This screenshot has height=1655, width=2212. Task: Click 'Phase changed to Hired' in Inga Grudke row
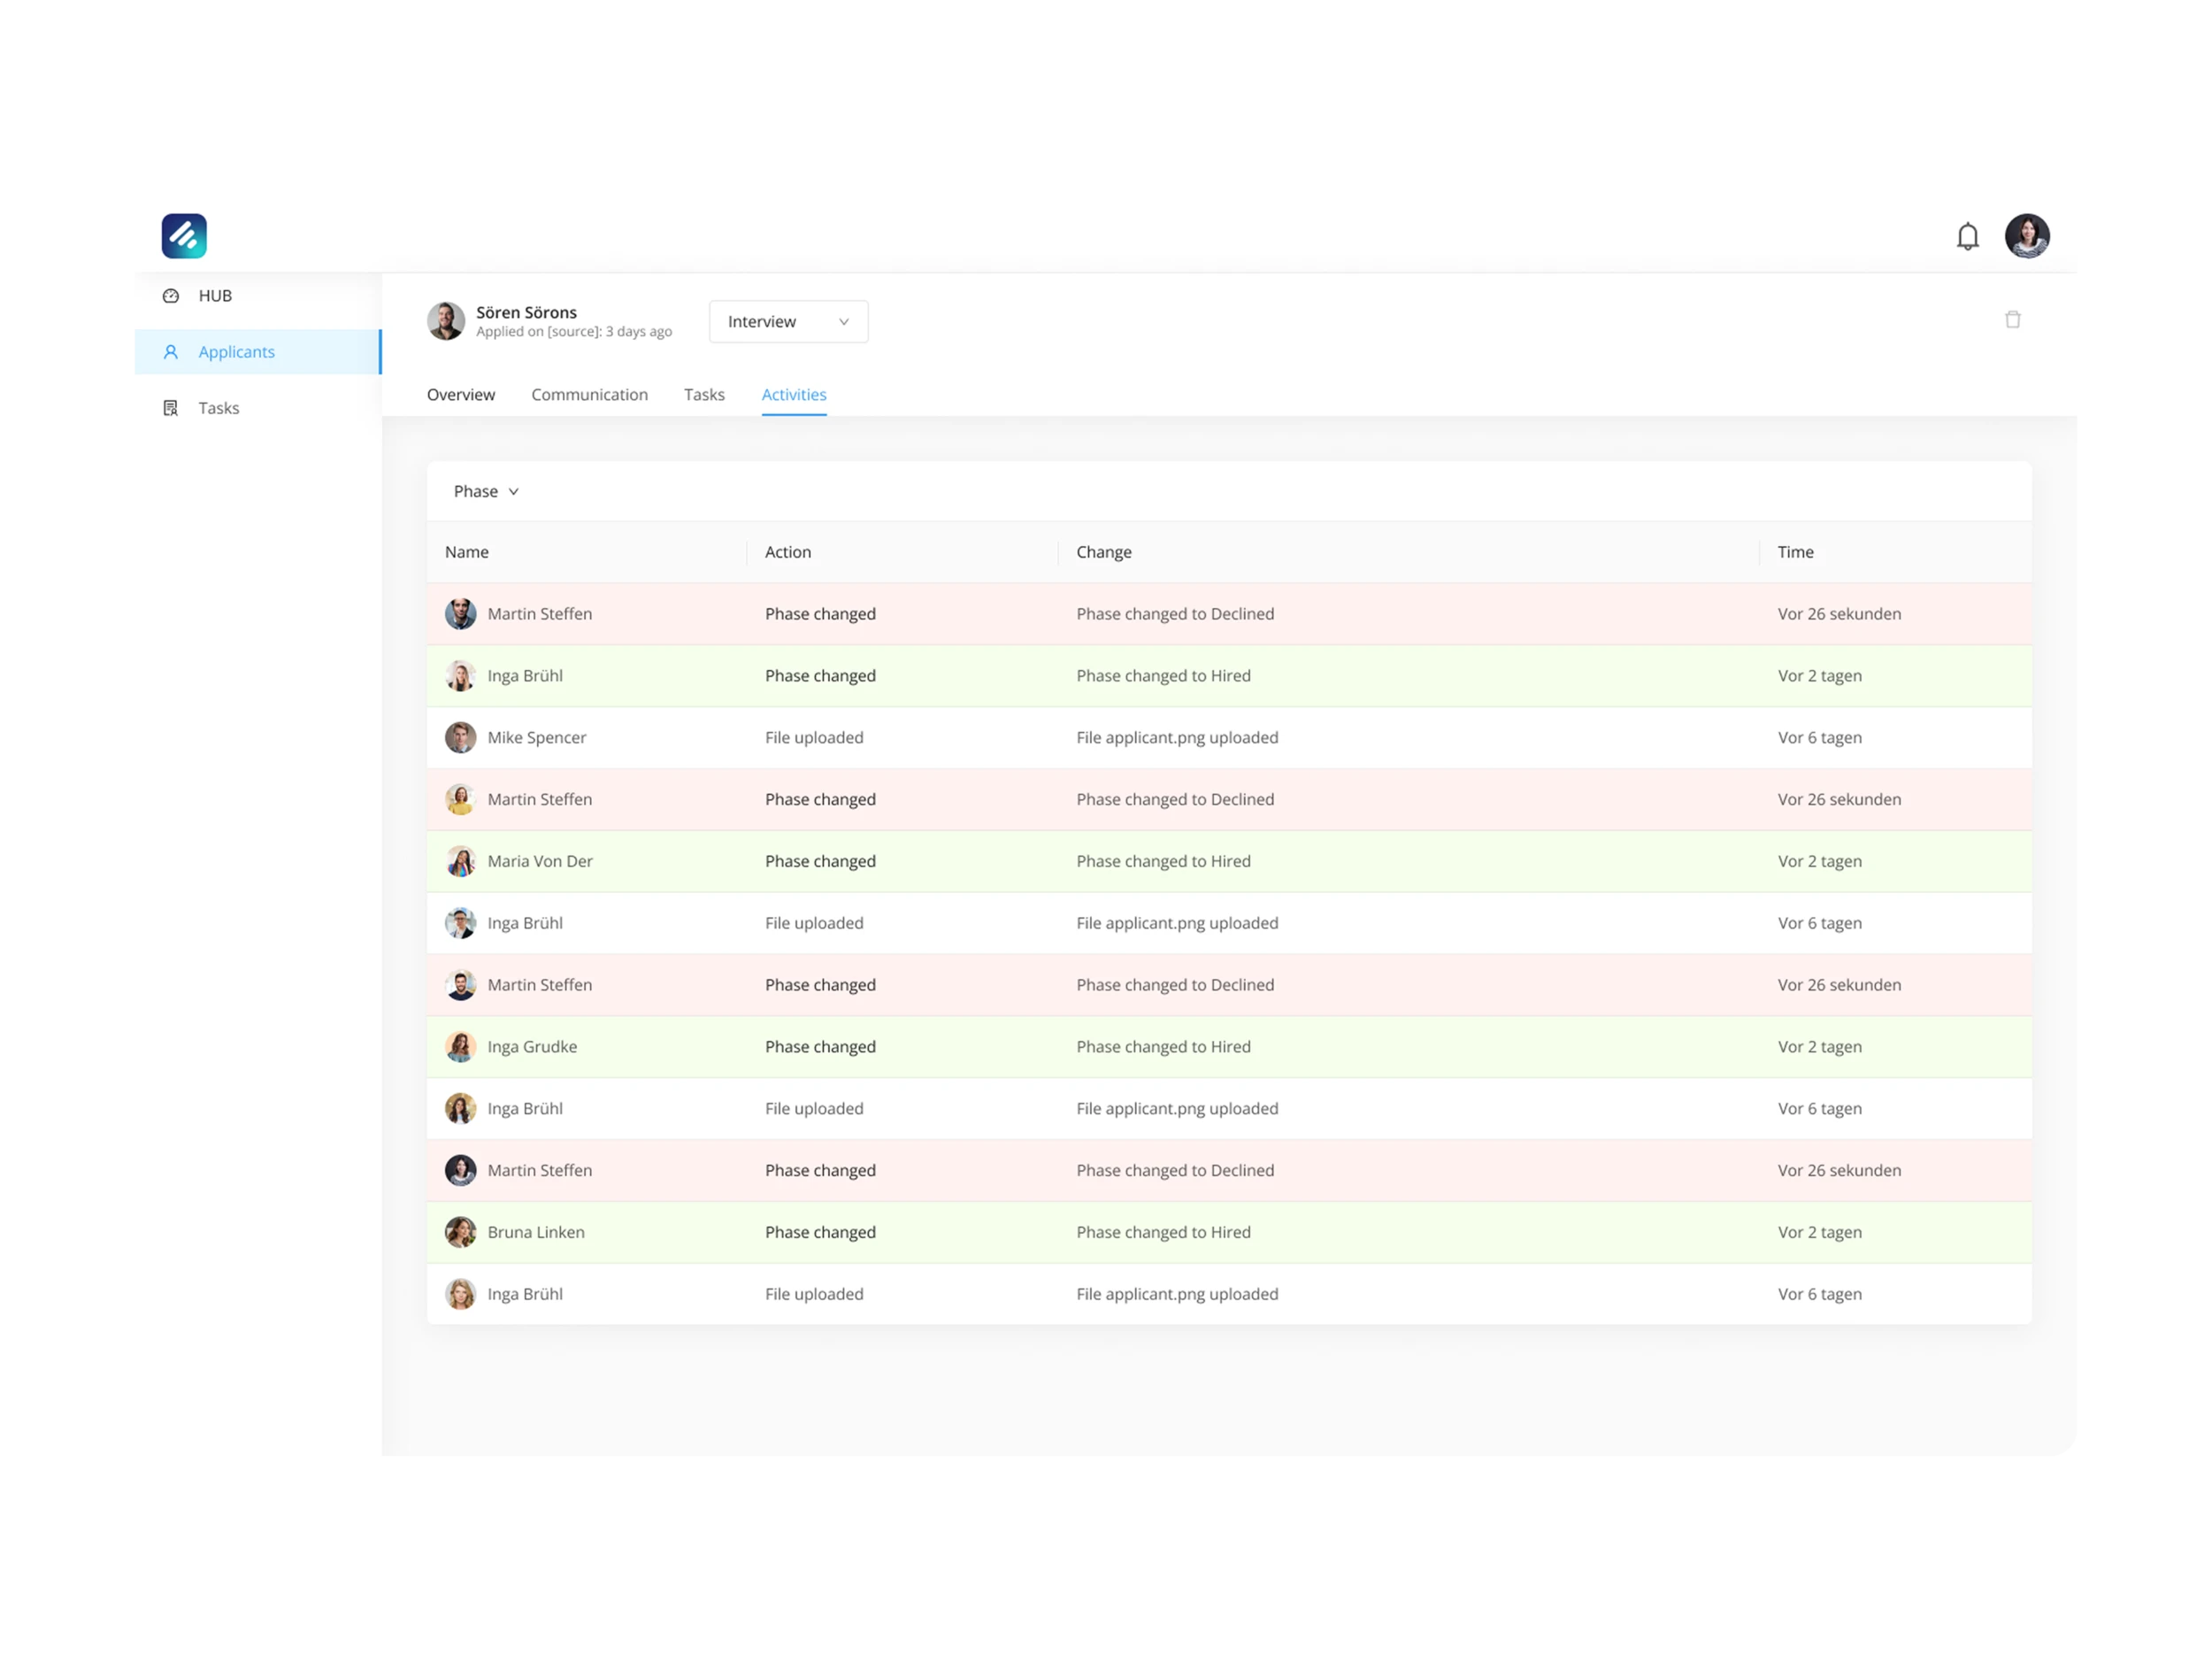1163,1046
